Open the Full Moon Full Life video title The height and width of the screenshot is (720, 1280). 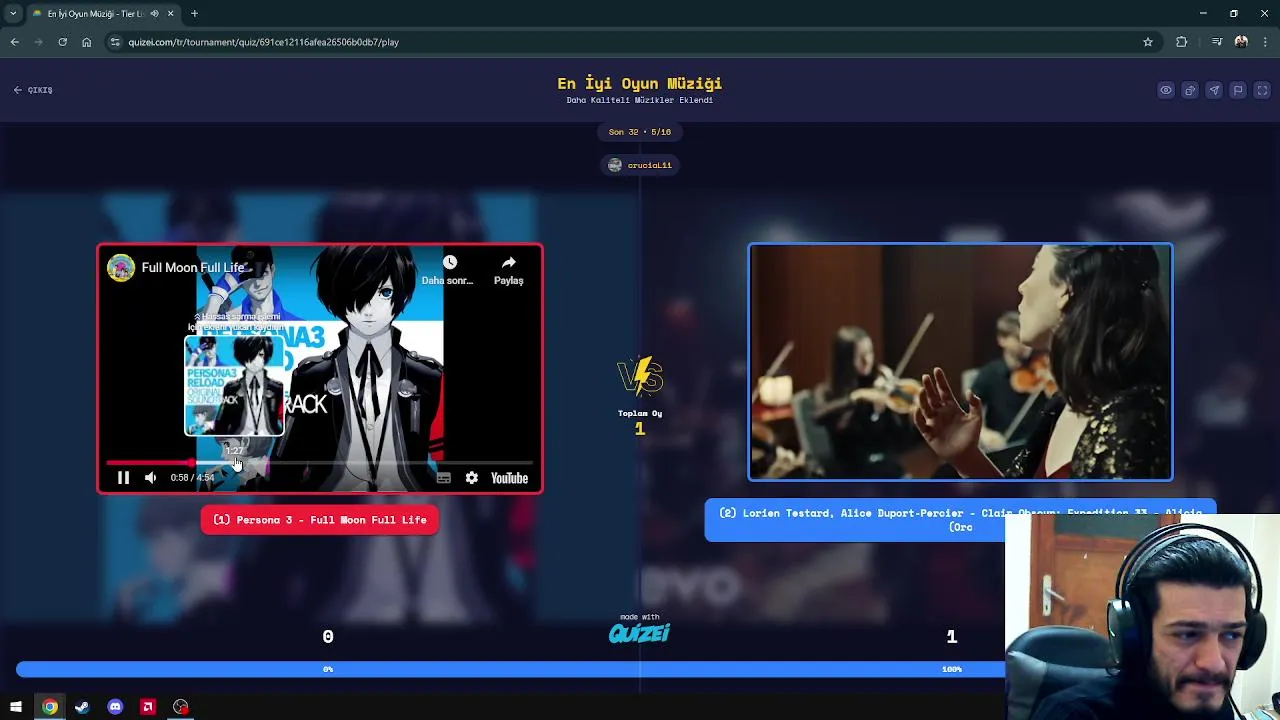click(193, 267)
